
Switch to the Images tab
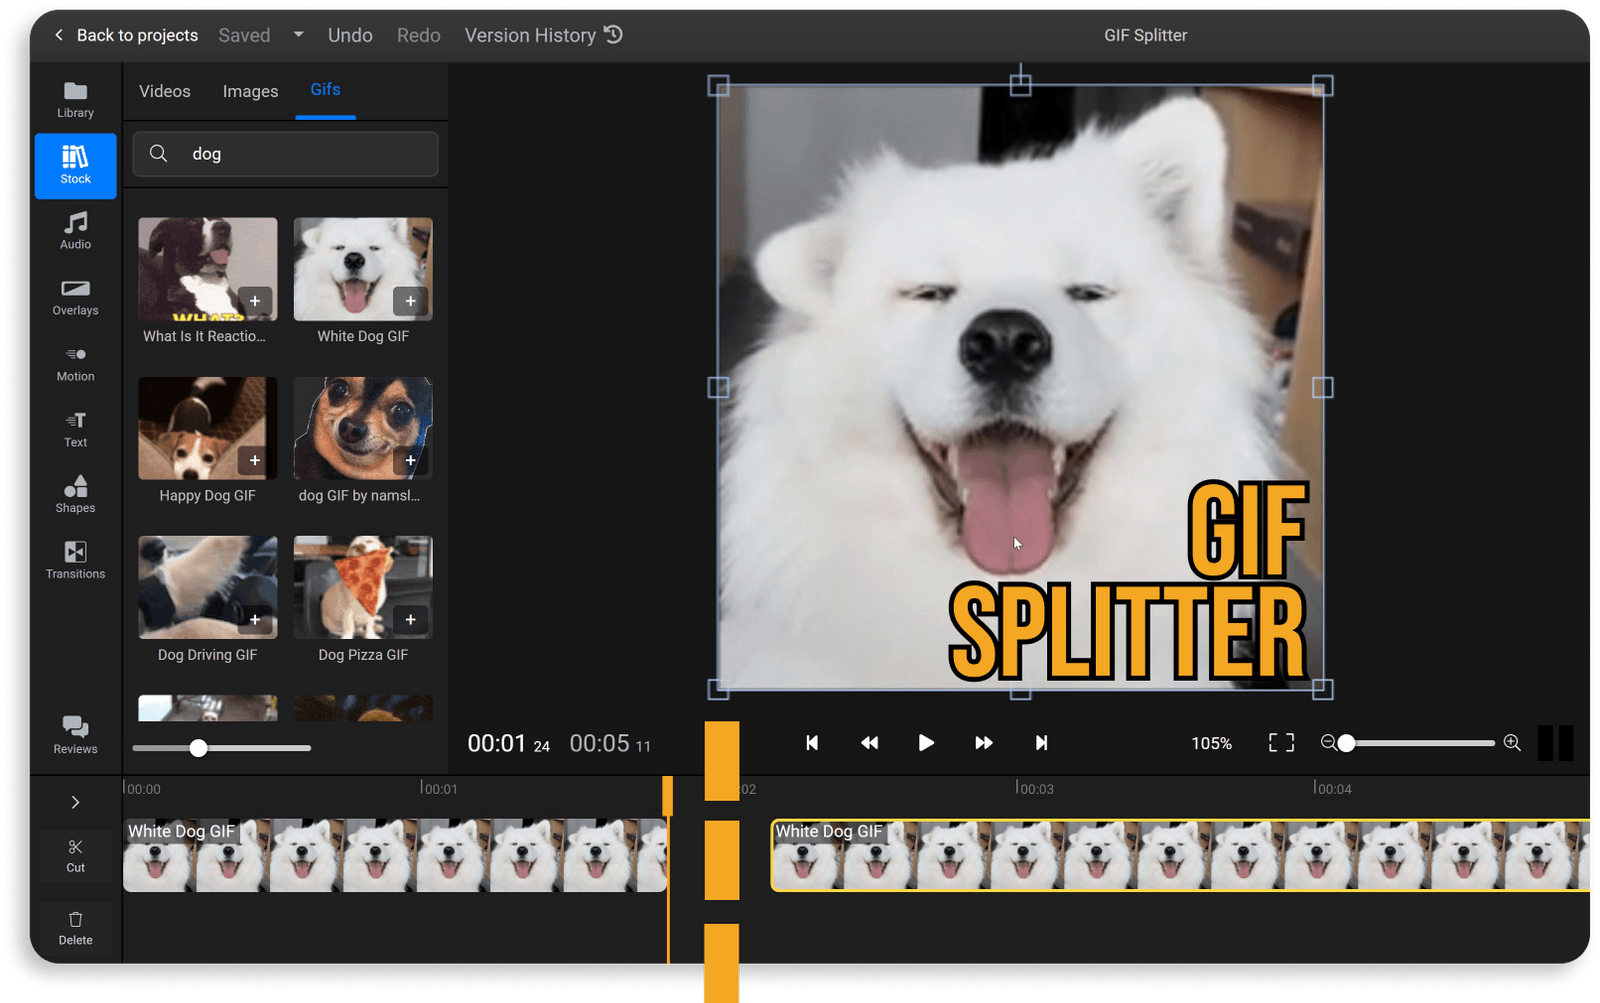(x=250, y=90)
